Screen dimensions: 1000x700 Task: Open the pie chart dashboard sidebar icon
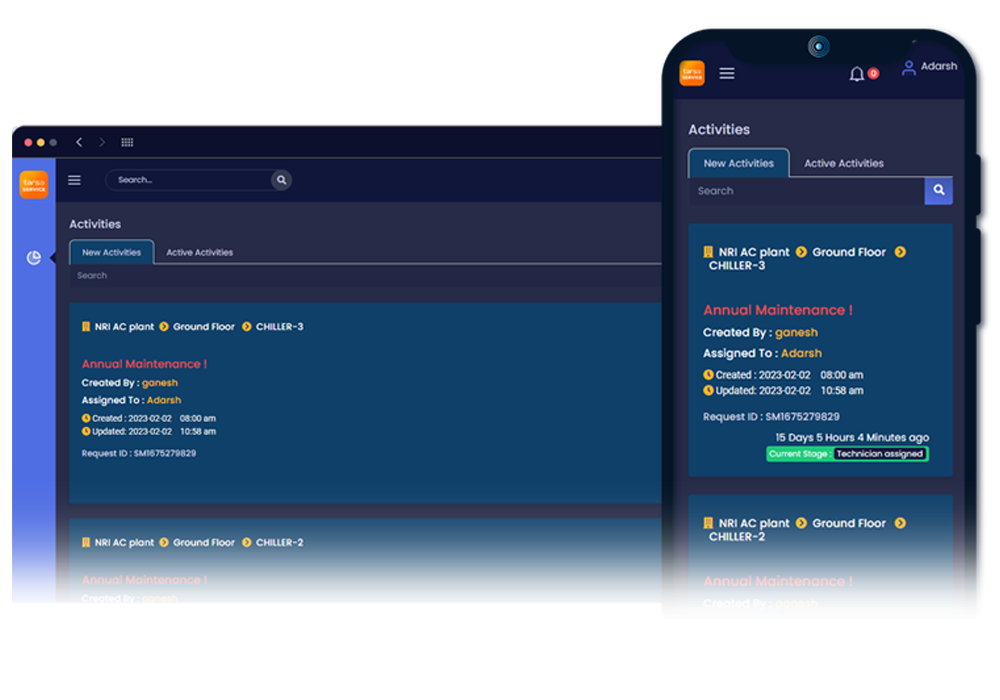pos(33,258)
